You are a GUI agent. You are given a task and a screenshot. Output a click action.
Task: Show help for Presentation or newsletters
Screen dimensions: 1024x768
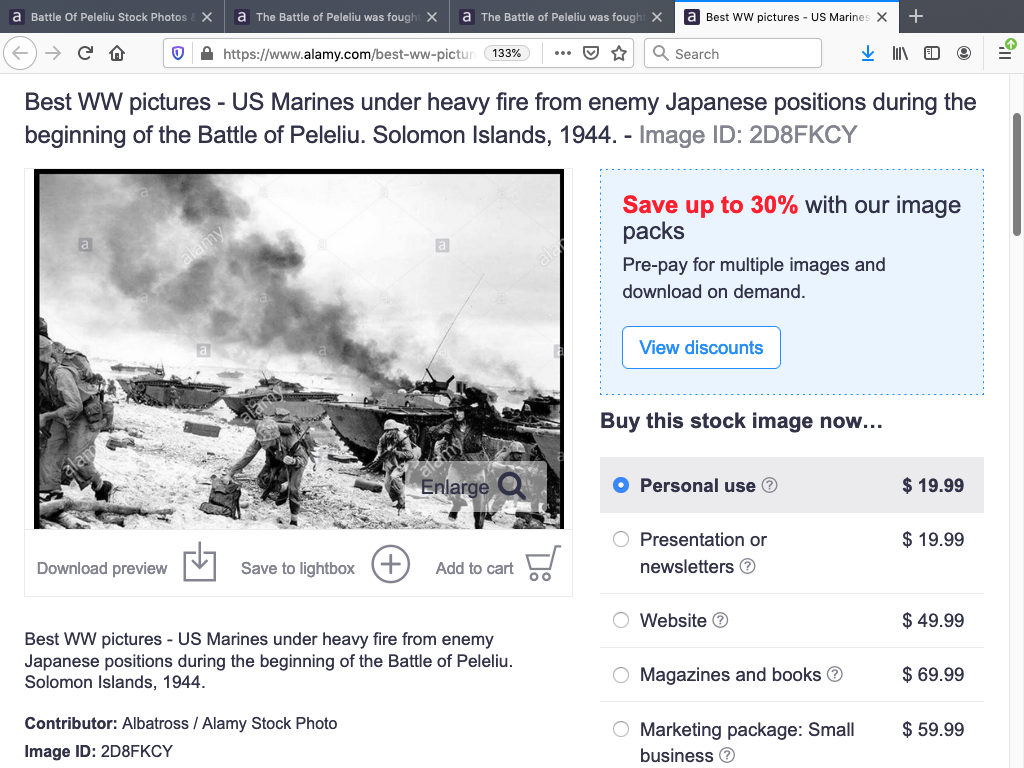pyautogui.click(x=747, y=567)
